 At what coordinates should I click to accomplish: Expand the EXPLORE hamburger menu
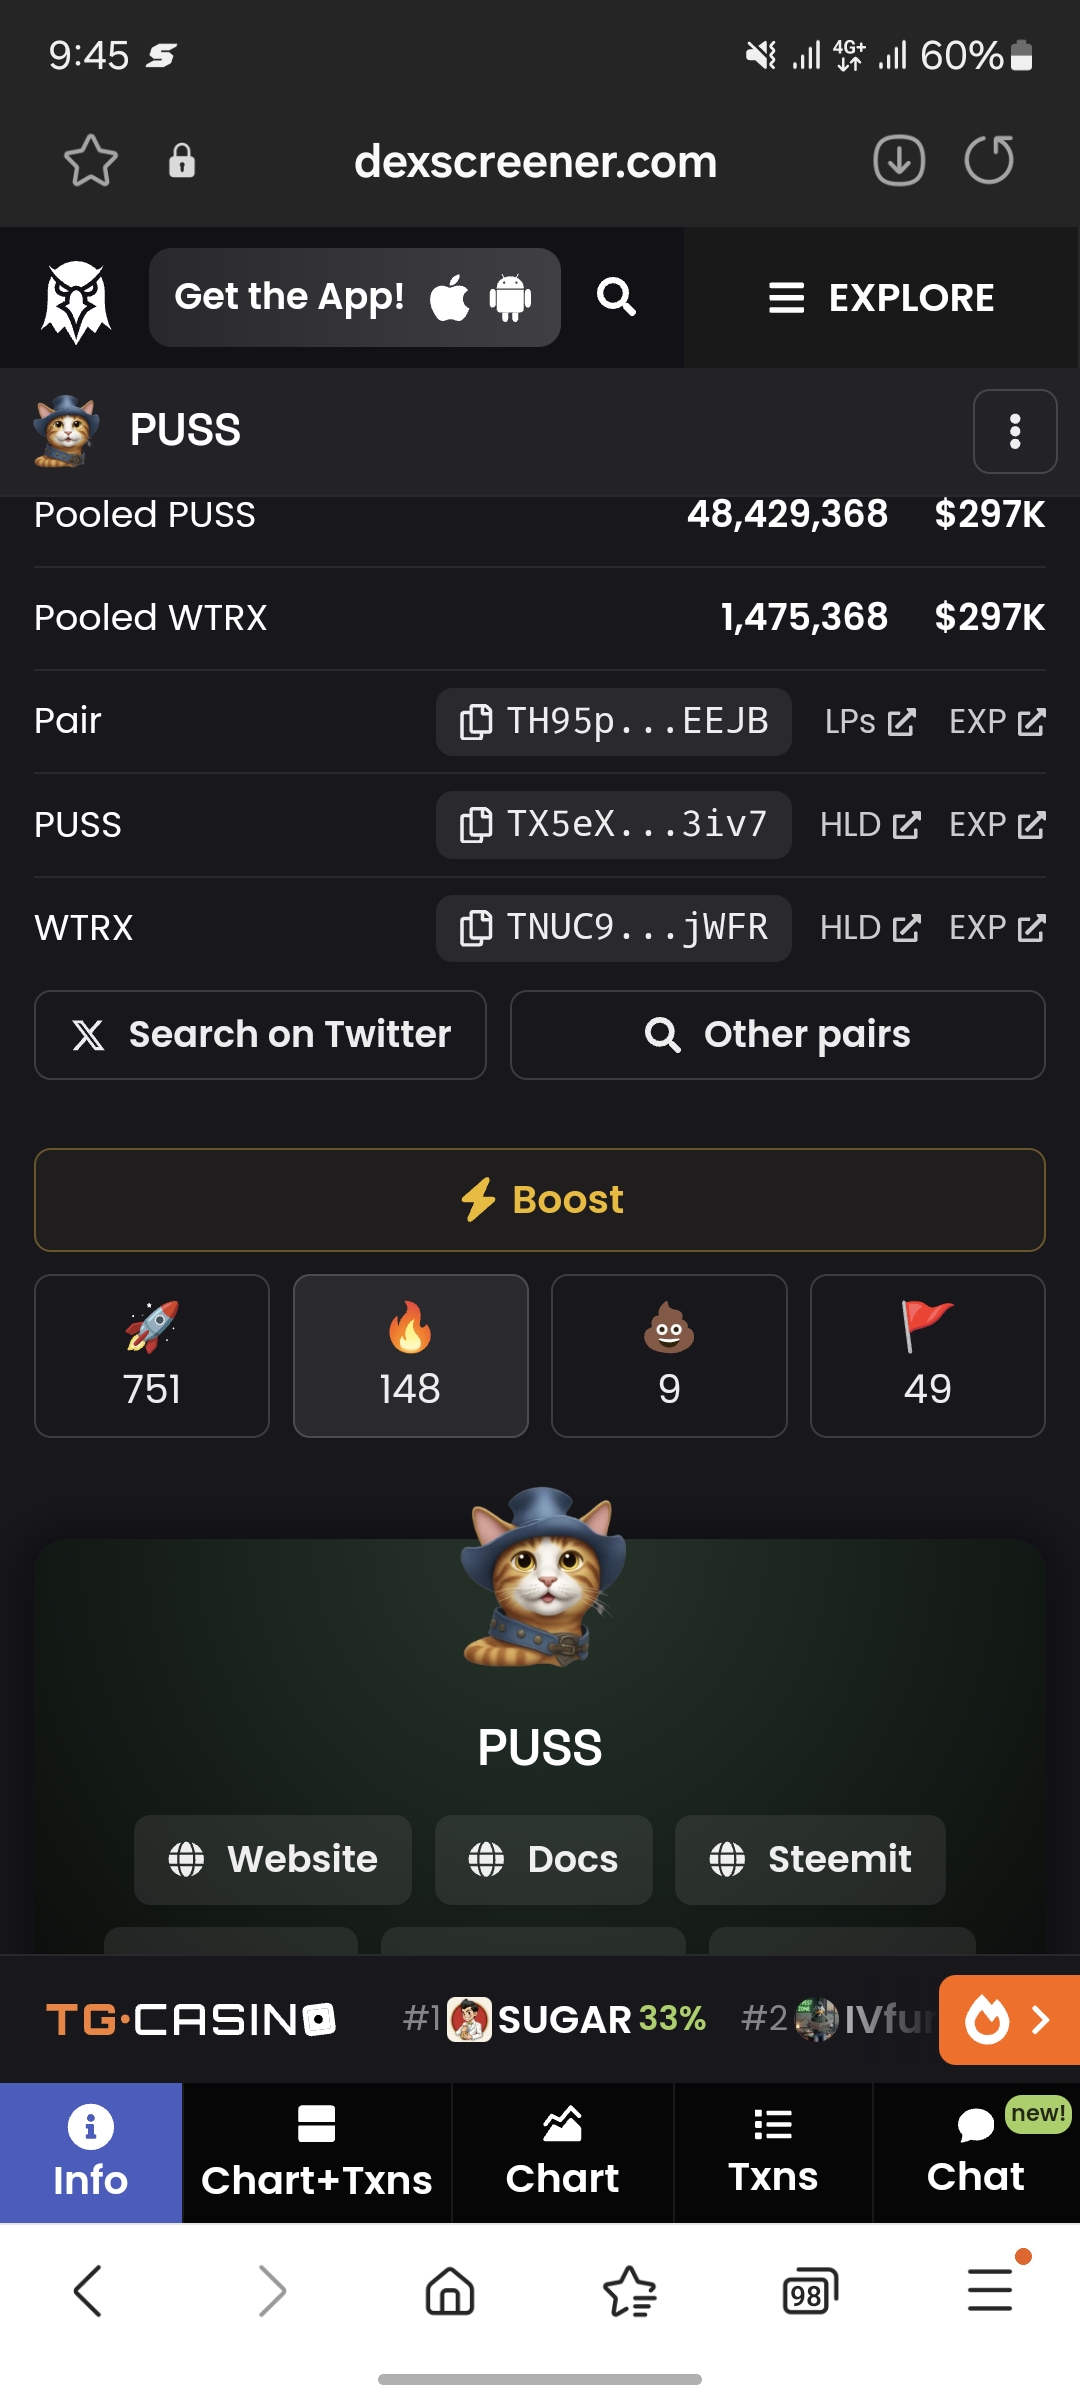(881, 298)
